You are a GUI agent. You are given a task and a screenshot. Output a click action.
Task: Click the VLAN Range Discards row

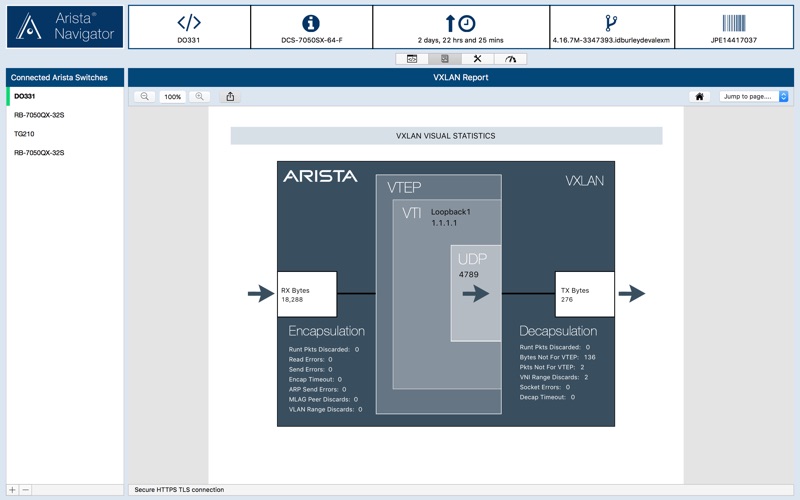point(326,410)
